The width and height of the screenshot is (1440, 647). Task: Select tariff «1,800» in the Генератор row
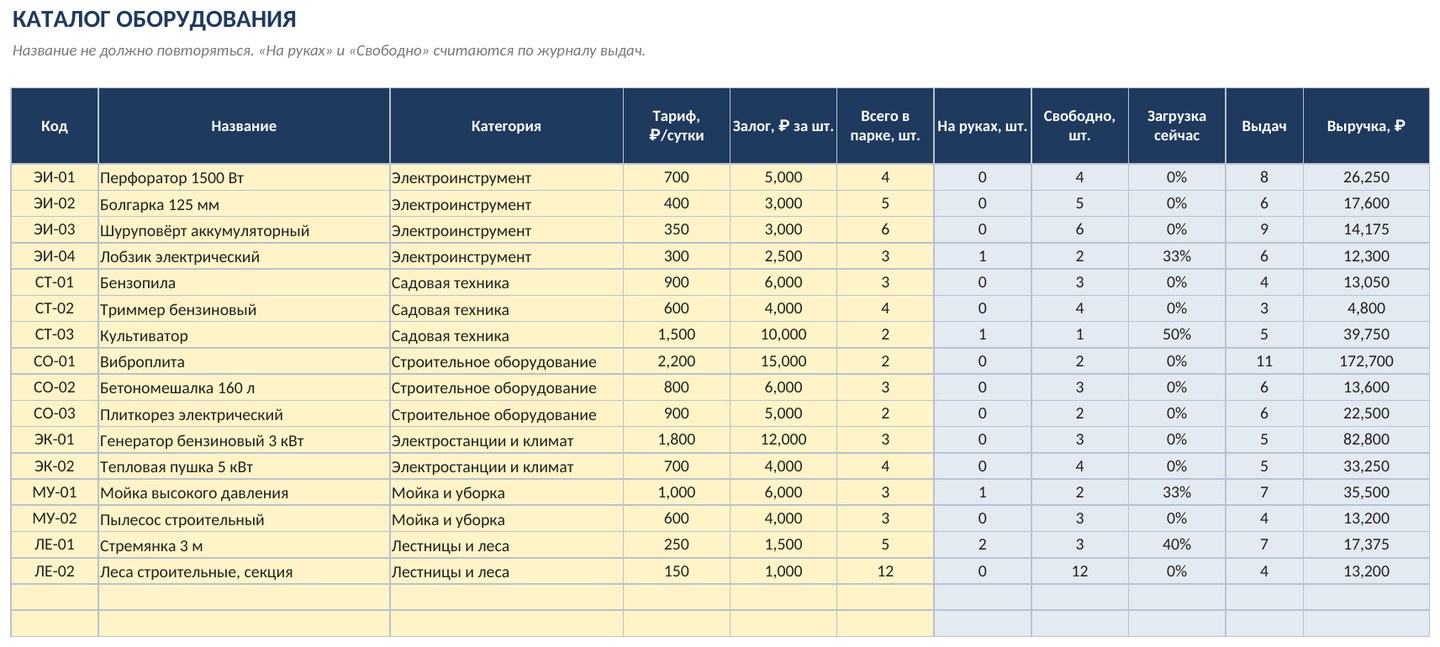coord(677,440)
